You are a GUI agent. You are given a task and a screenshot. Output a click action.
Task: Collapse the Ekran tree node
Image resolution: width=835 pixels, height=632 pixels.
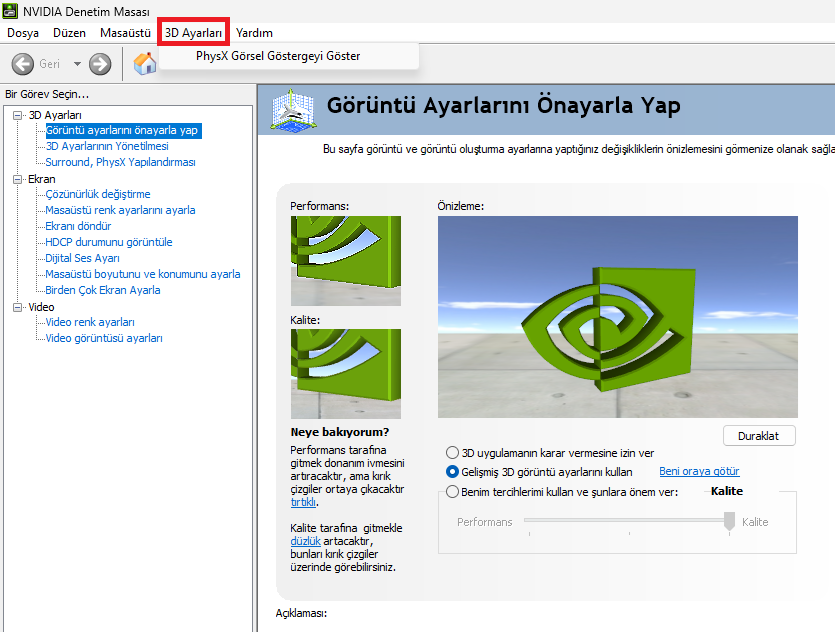click(18, 179)
